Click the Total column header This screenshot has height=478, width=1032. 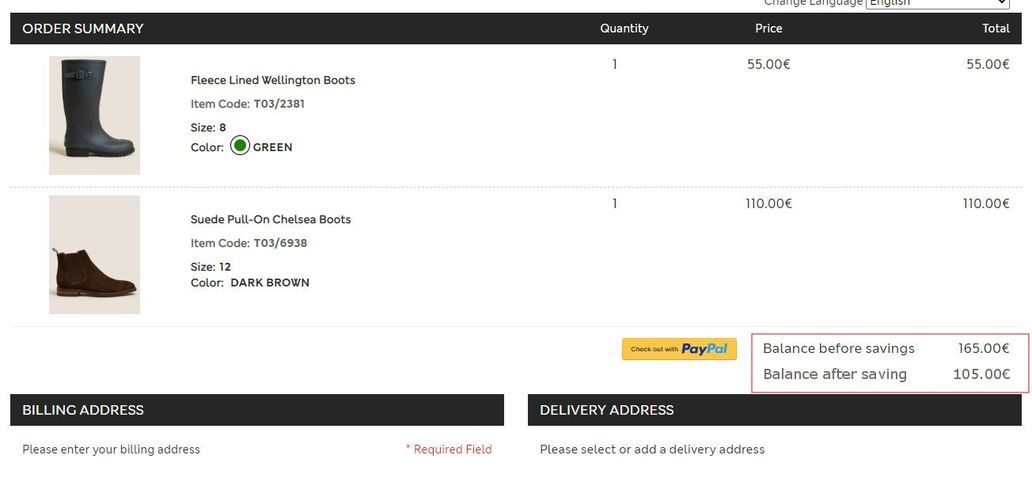tap(995, 29)
